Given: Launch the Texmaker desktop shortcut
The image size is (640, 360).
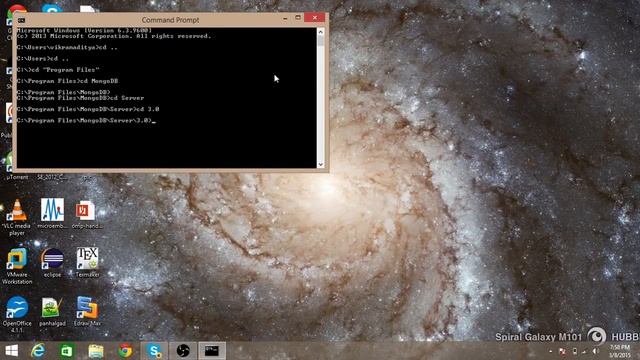Looking at the screenshot, I should pos(87,262).
